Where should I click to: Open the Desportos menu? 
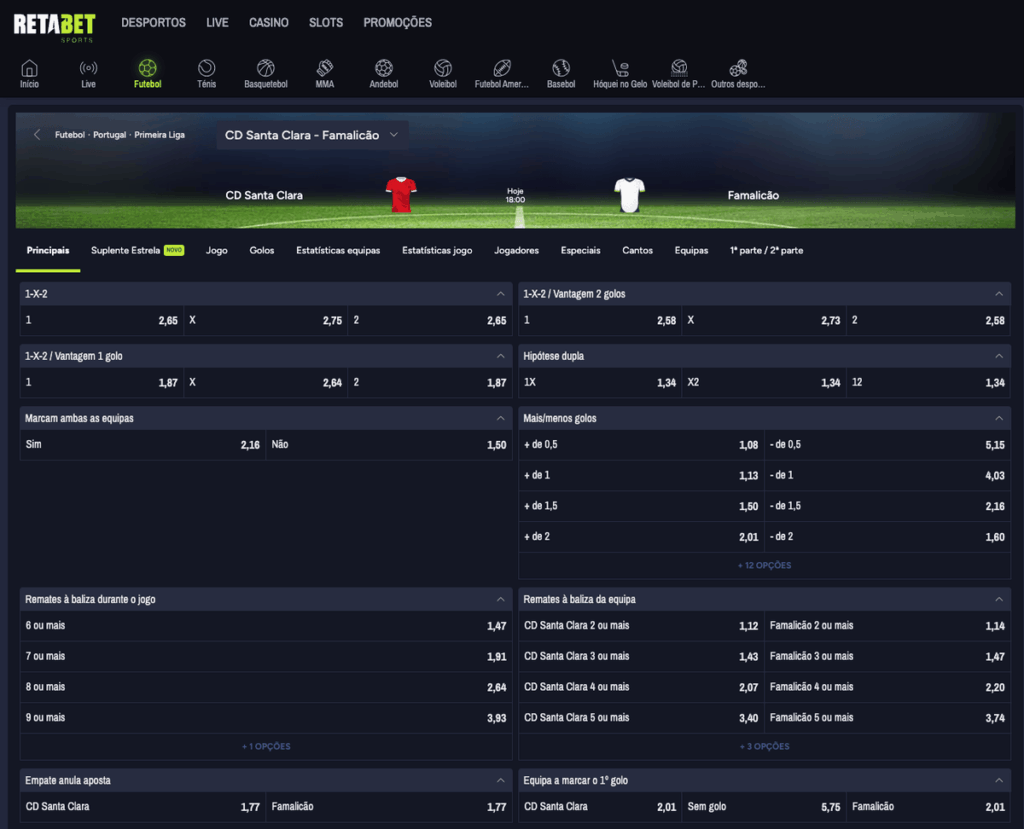(153, 23)
